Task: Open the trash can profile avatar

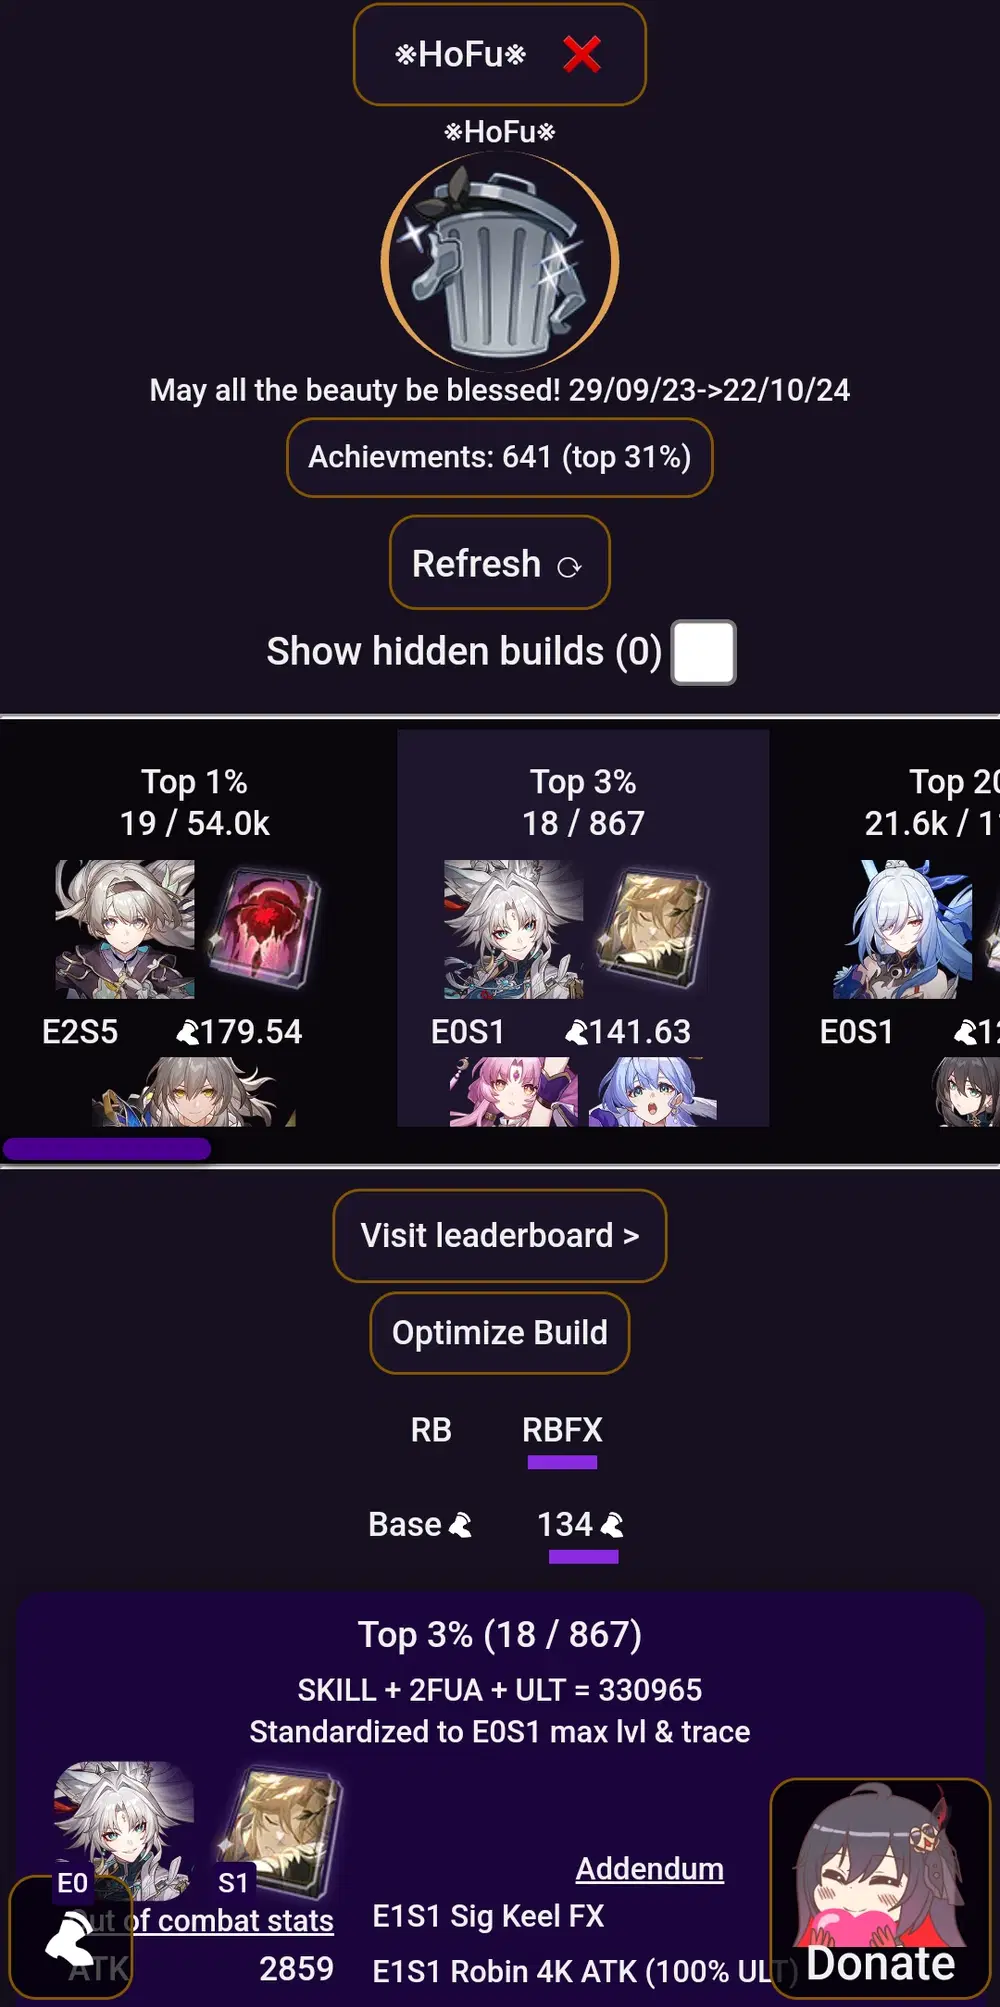Action: (500, 262)
